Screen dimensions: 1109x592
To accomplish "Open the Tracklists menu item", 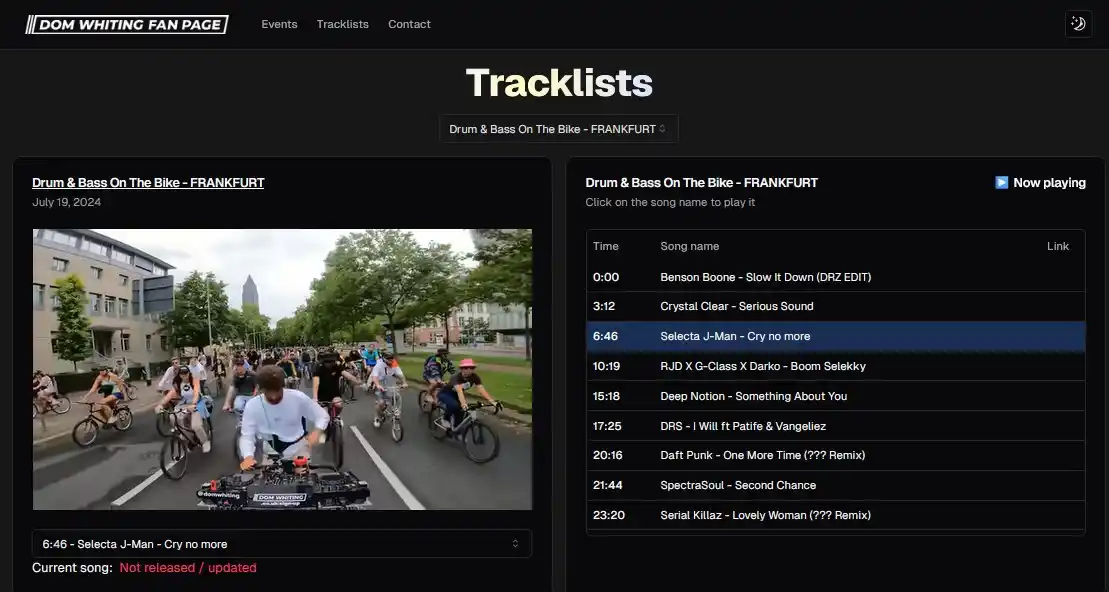I will click(342, 24).
